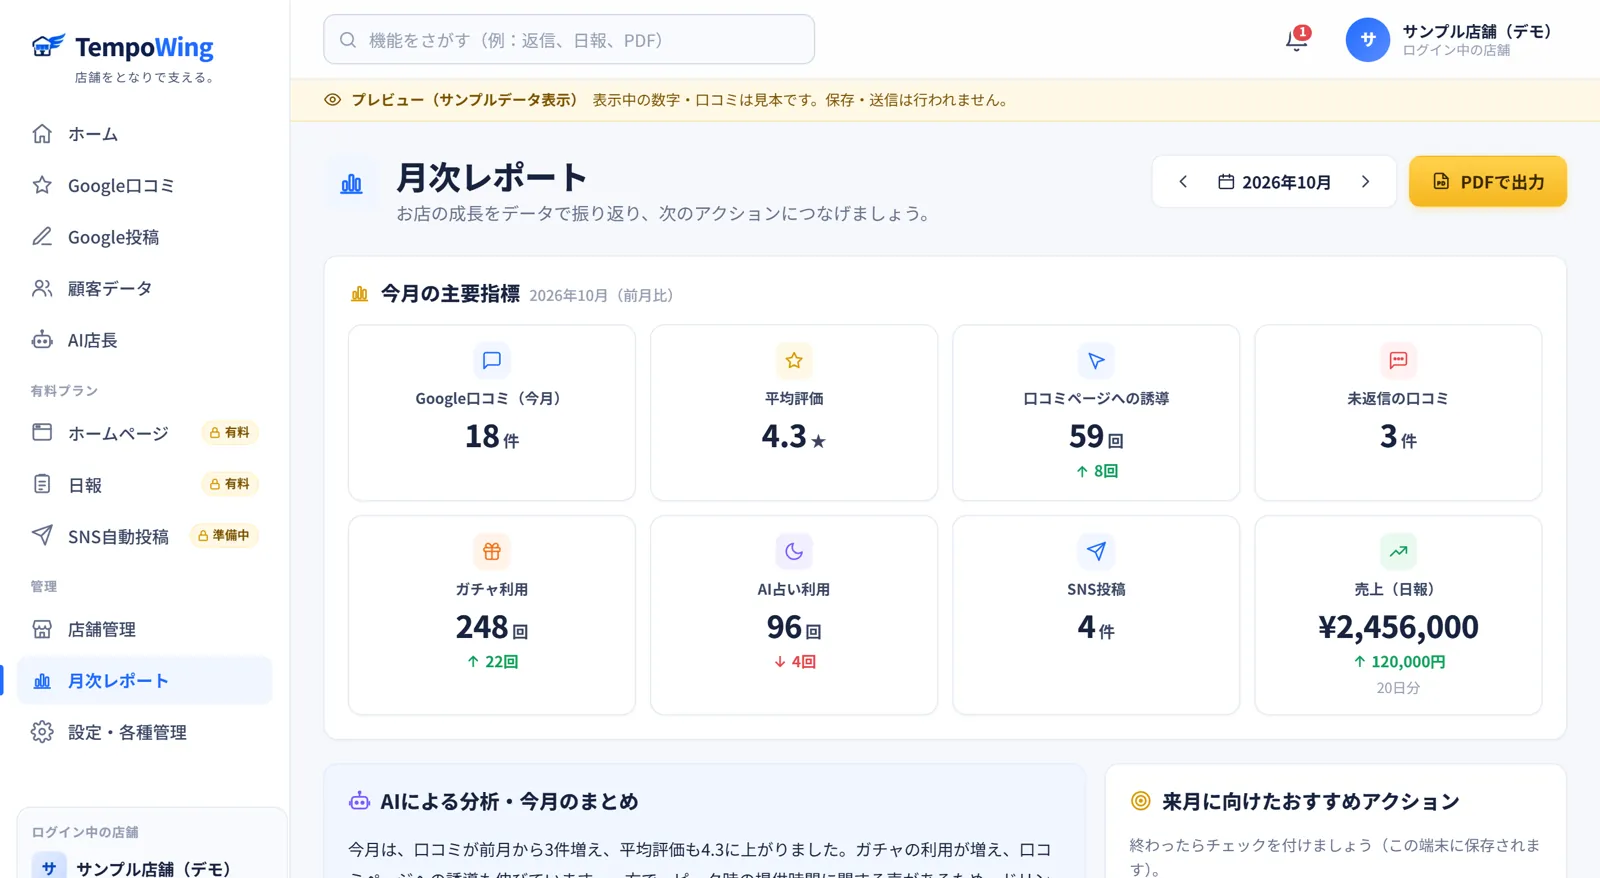Image resolution: width=1600 pixels, height=878 pixels.
Task: Open 日報 in the sidebar
Action: click(145, 485)
